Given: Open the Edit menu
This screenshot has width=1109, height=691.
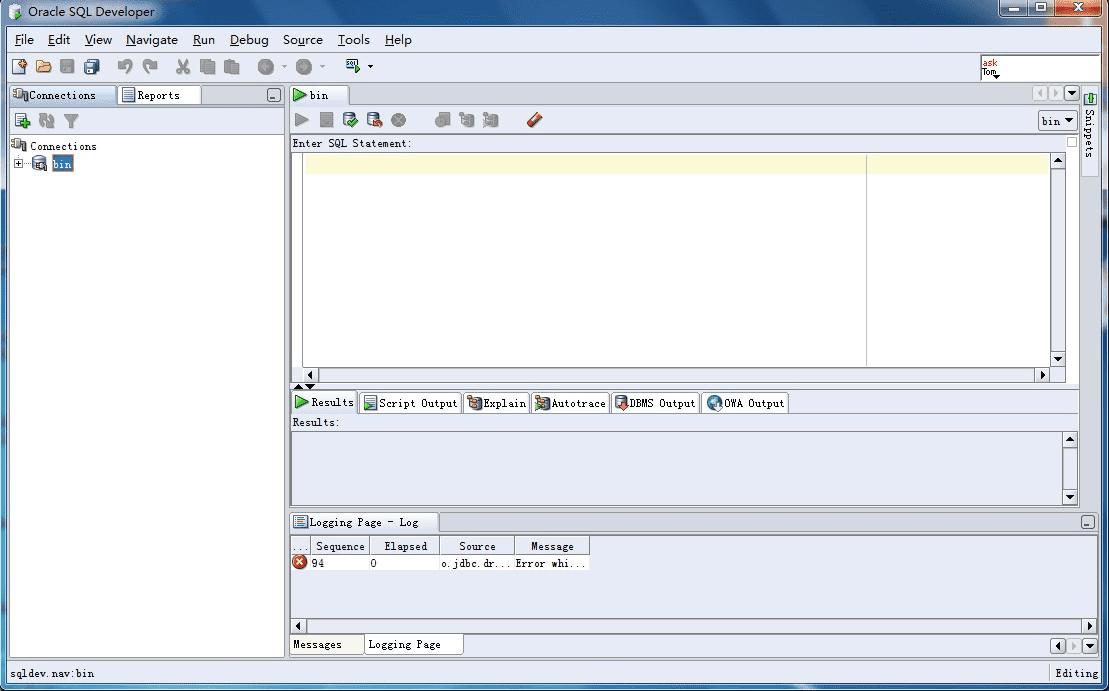Looking at the screenshot, I should coord(59,40).
